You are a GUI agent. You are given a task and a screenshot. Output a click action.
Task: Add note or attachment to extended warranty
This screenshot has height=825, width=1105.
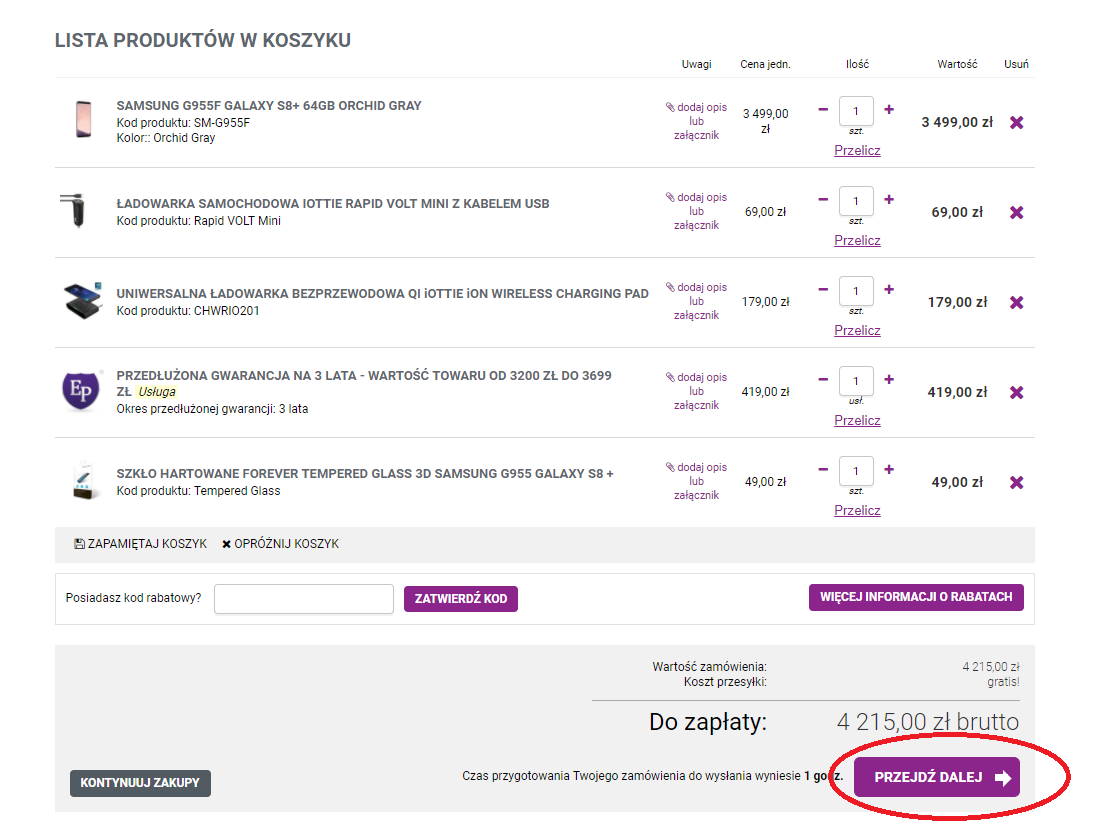(x=696, y=392)
